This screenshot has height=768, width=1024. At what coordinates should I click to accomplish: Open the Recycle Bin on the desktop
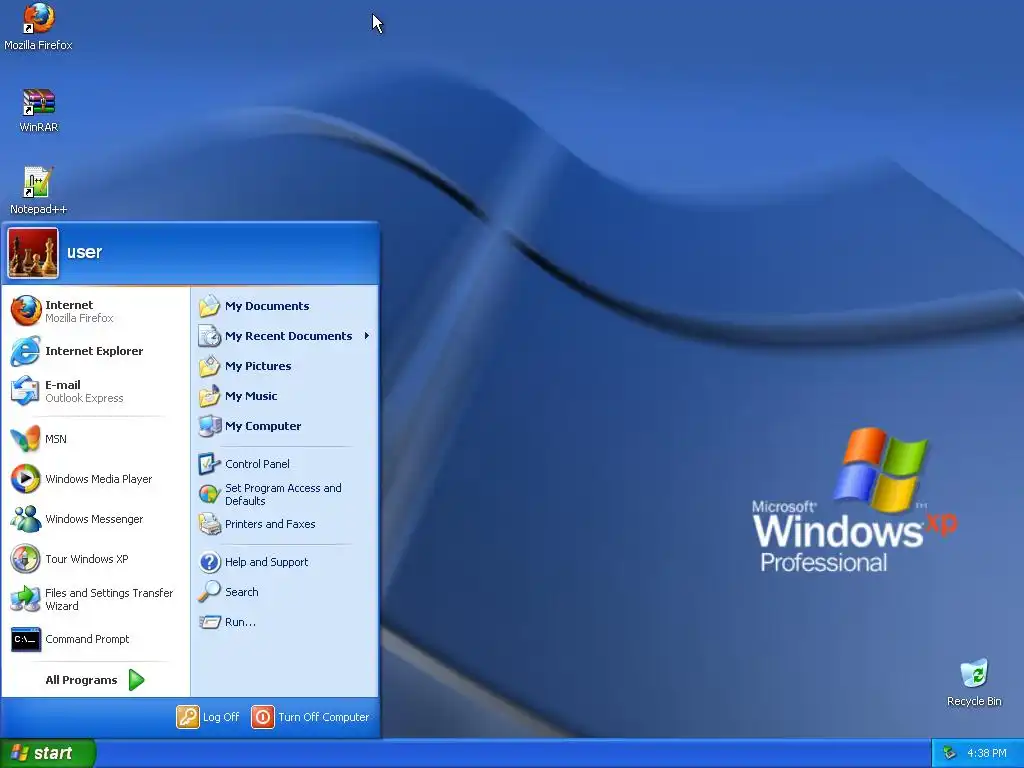point(974,683)
